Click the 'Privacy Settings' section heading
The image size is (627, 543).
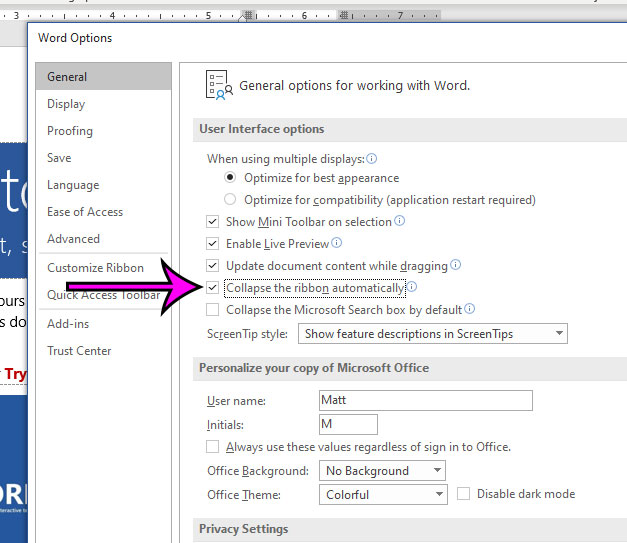pyautogui.click(x=244, y=529)
